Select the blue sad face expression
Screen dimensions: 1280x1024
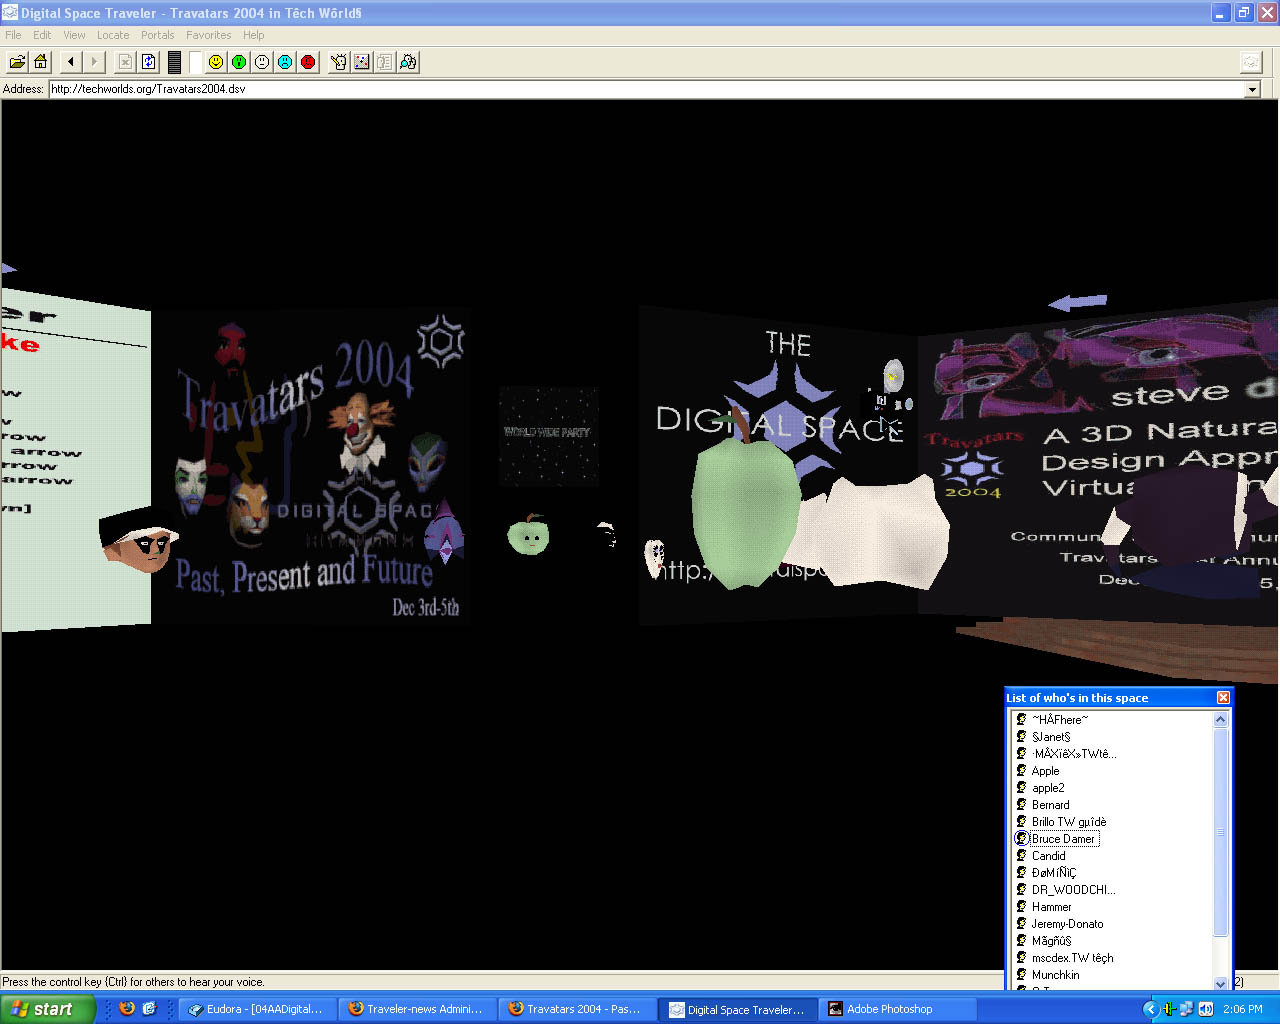[x=285, y=62]
